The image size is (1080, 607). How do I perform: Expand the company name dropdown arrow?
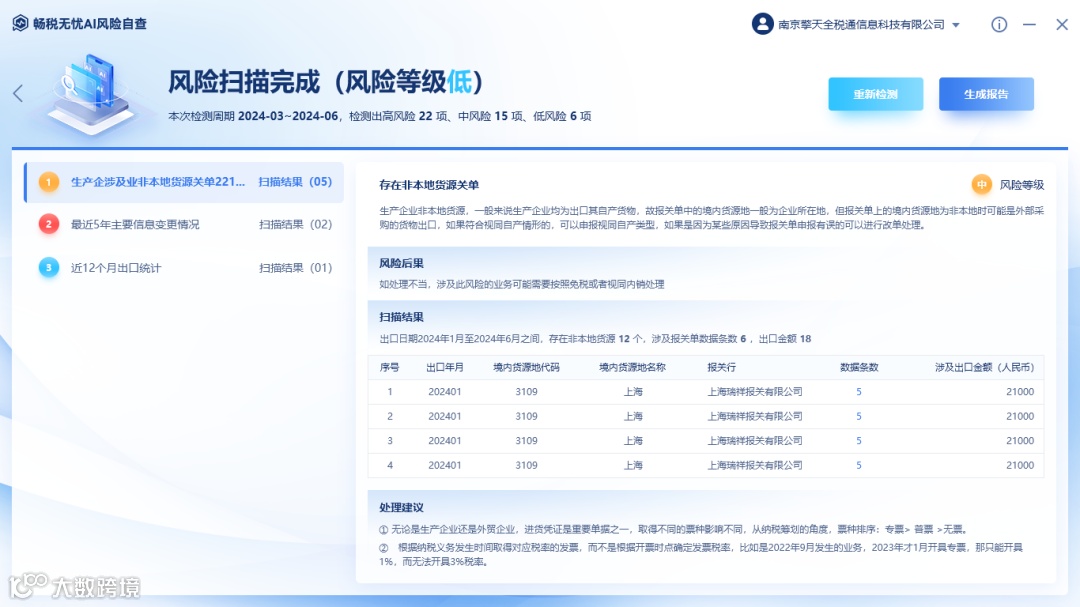[956, 25]
